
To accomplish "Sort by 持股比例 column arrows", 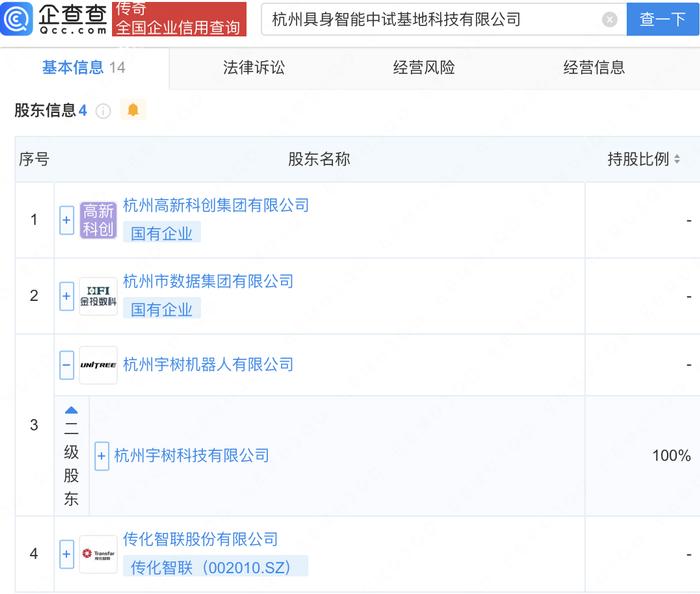I will point(677,159).
